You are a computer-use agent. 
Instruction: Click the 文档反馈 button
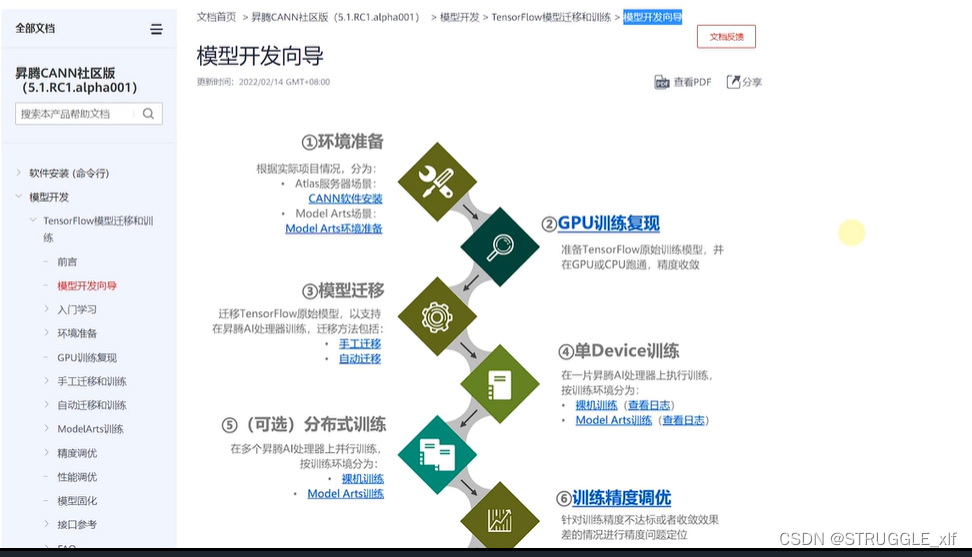coord(727,37)
